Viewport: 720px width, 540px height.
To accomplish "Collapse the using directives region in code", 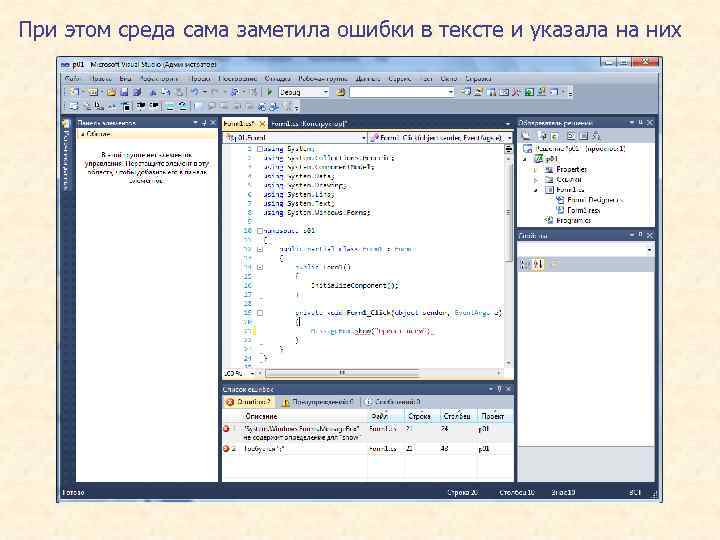I will [260, 149].
